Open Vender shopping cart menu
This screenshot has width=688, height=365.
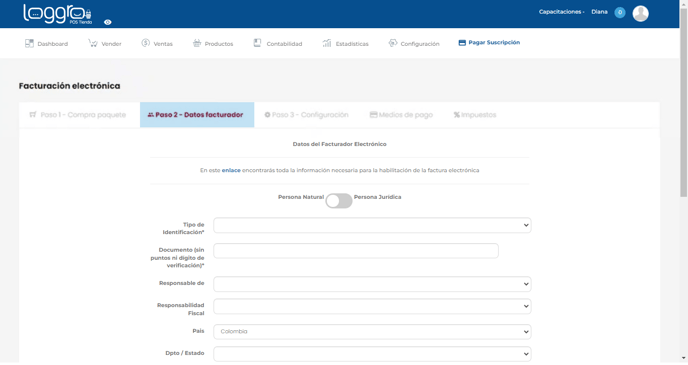105,43
